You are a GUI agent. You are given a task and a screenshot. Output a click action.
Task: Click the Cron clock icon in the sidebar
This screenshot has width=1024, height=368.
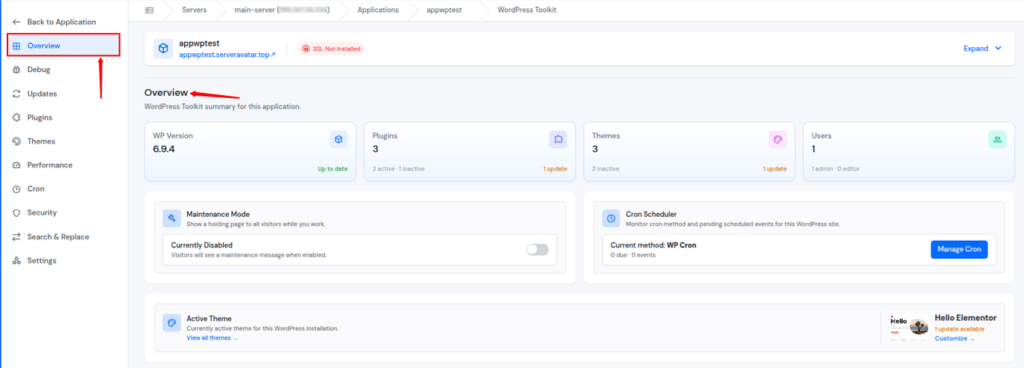tap(16, 189)
